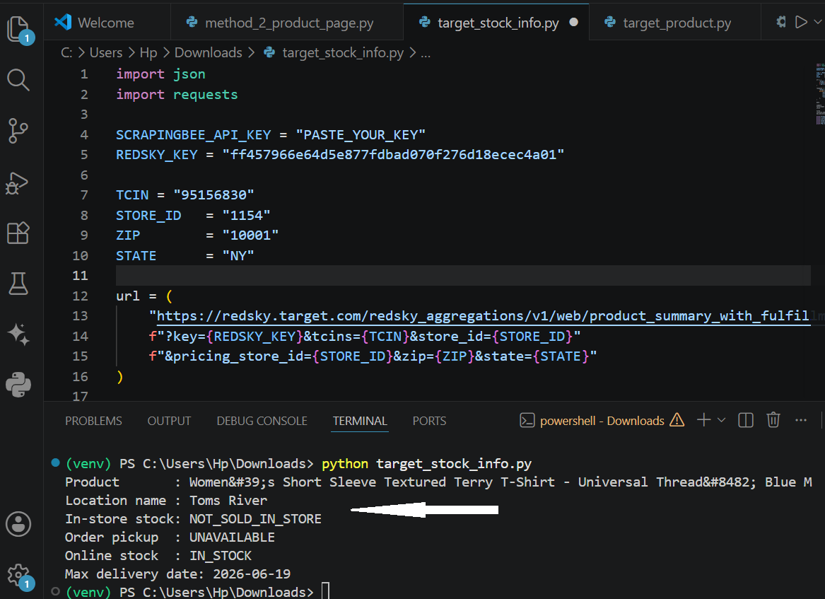Open Source Control view icon

(x=18, y=131)
